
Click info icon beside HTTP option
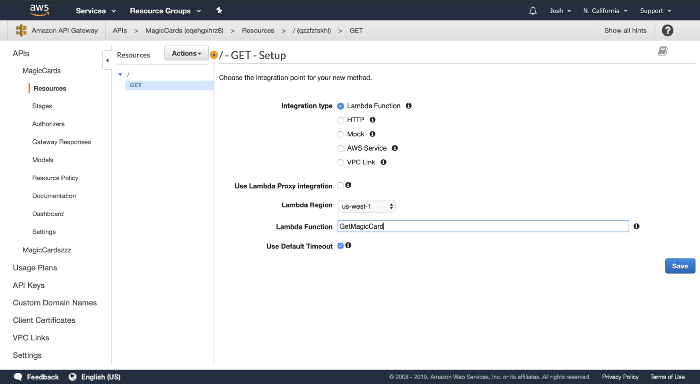point(372,120)
